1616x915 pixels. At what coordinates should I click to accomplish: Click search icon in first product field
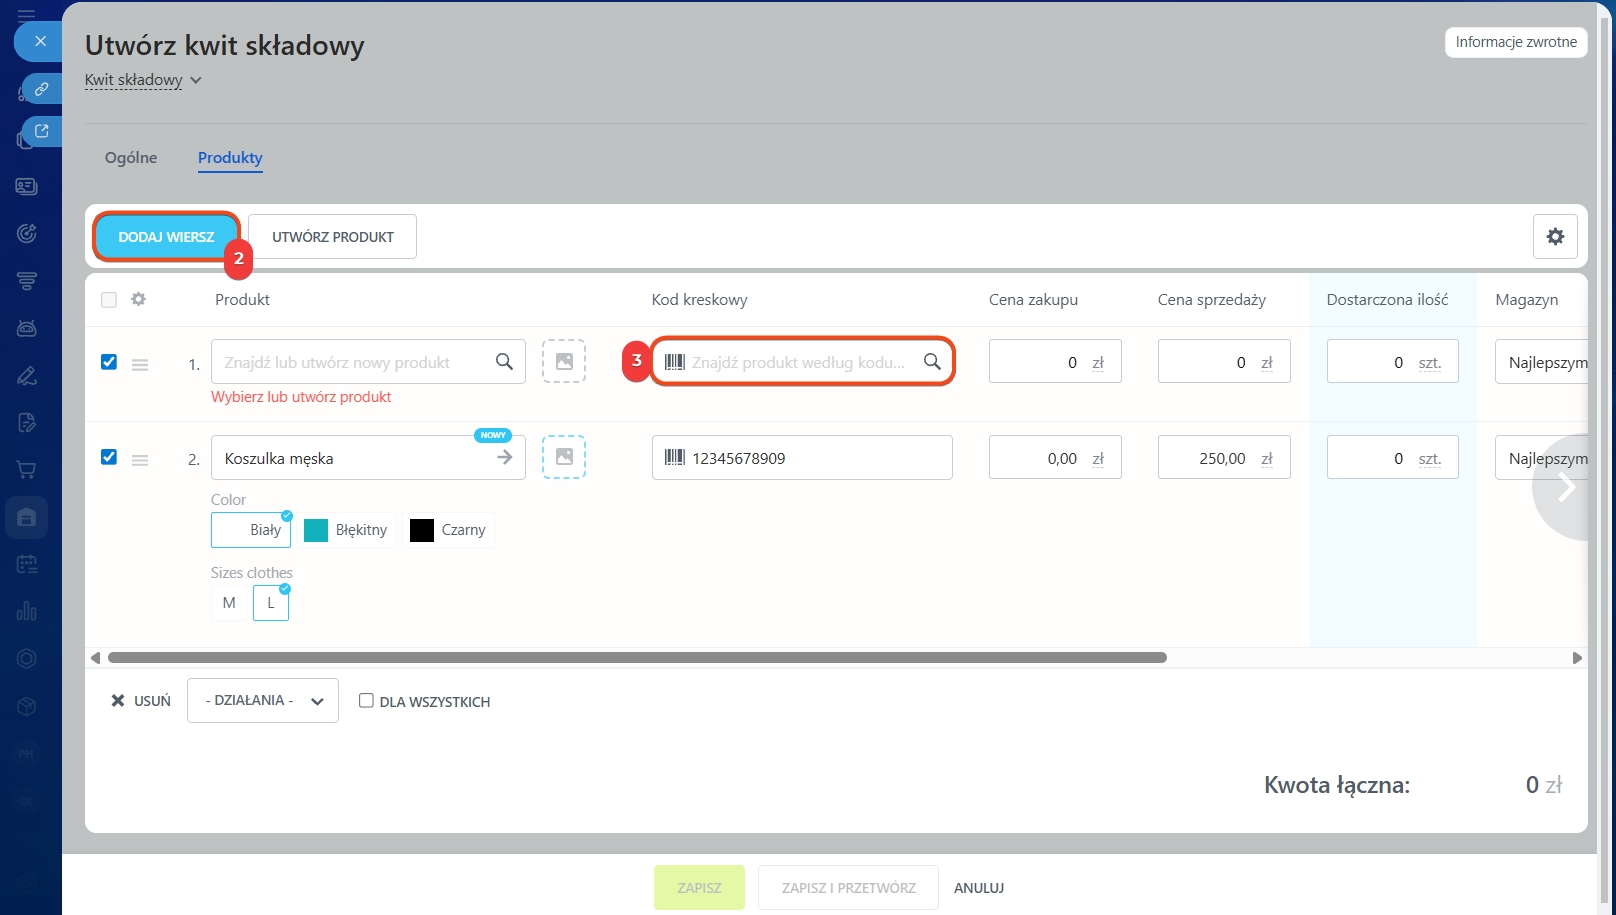pyautogui.click(x=505, y=362)
